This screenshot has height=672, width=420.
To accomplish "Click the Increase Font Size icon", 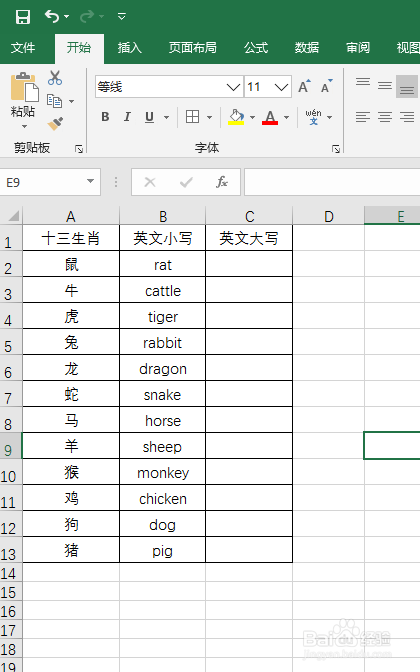I will tap(304, 87).
